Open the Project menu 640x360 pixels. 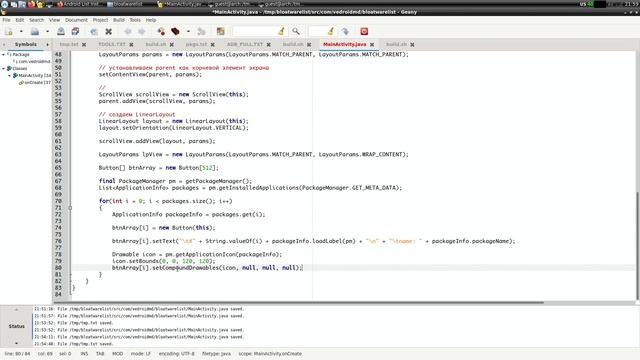(100, 20)
